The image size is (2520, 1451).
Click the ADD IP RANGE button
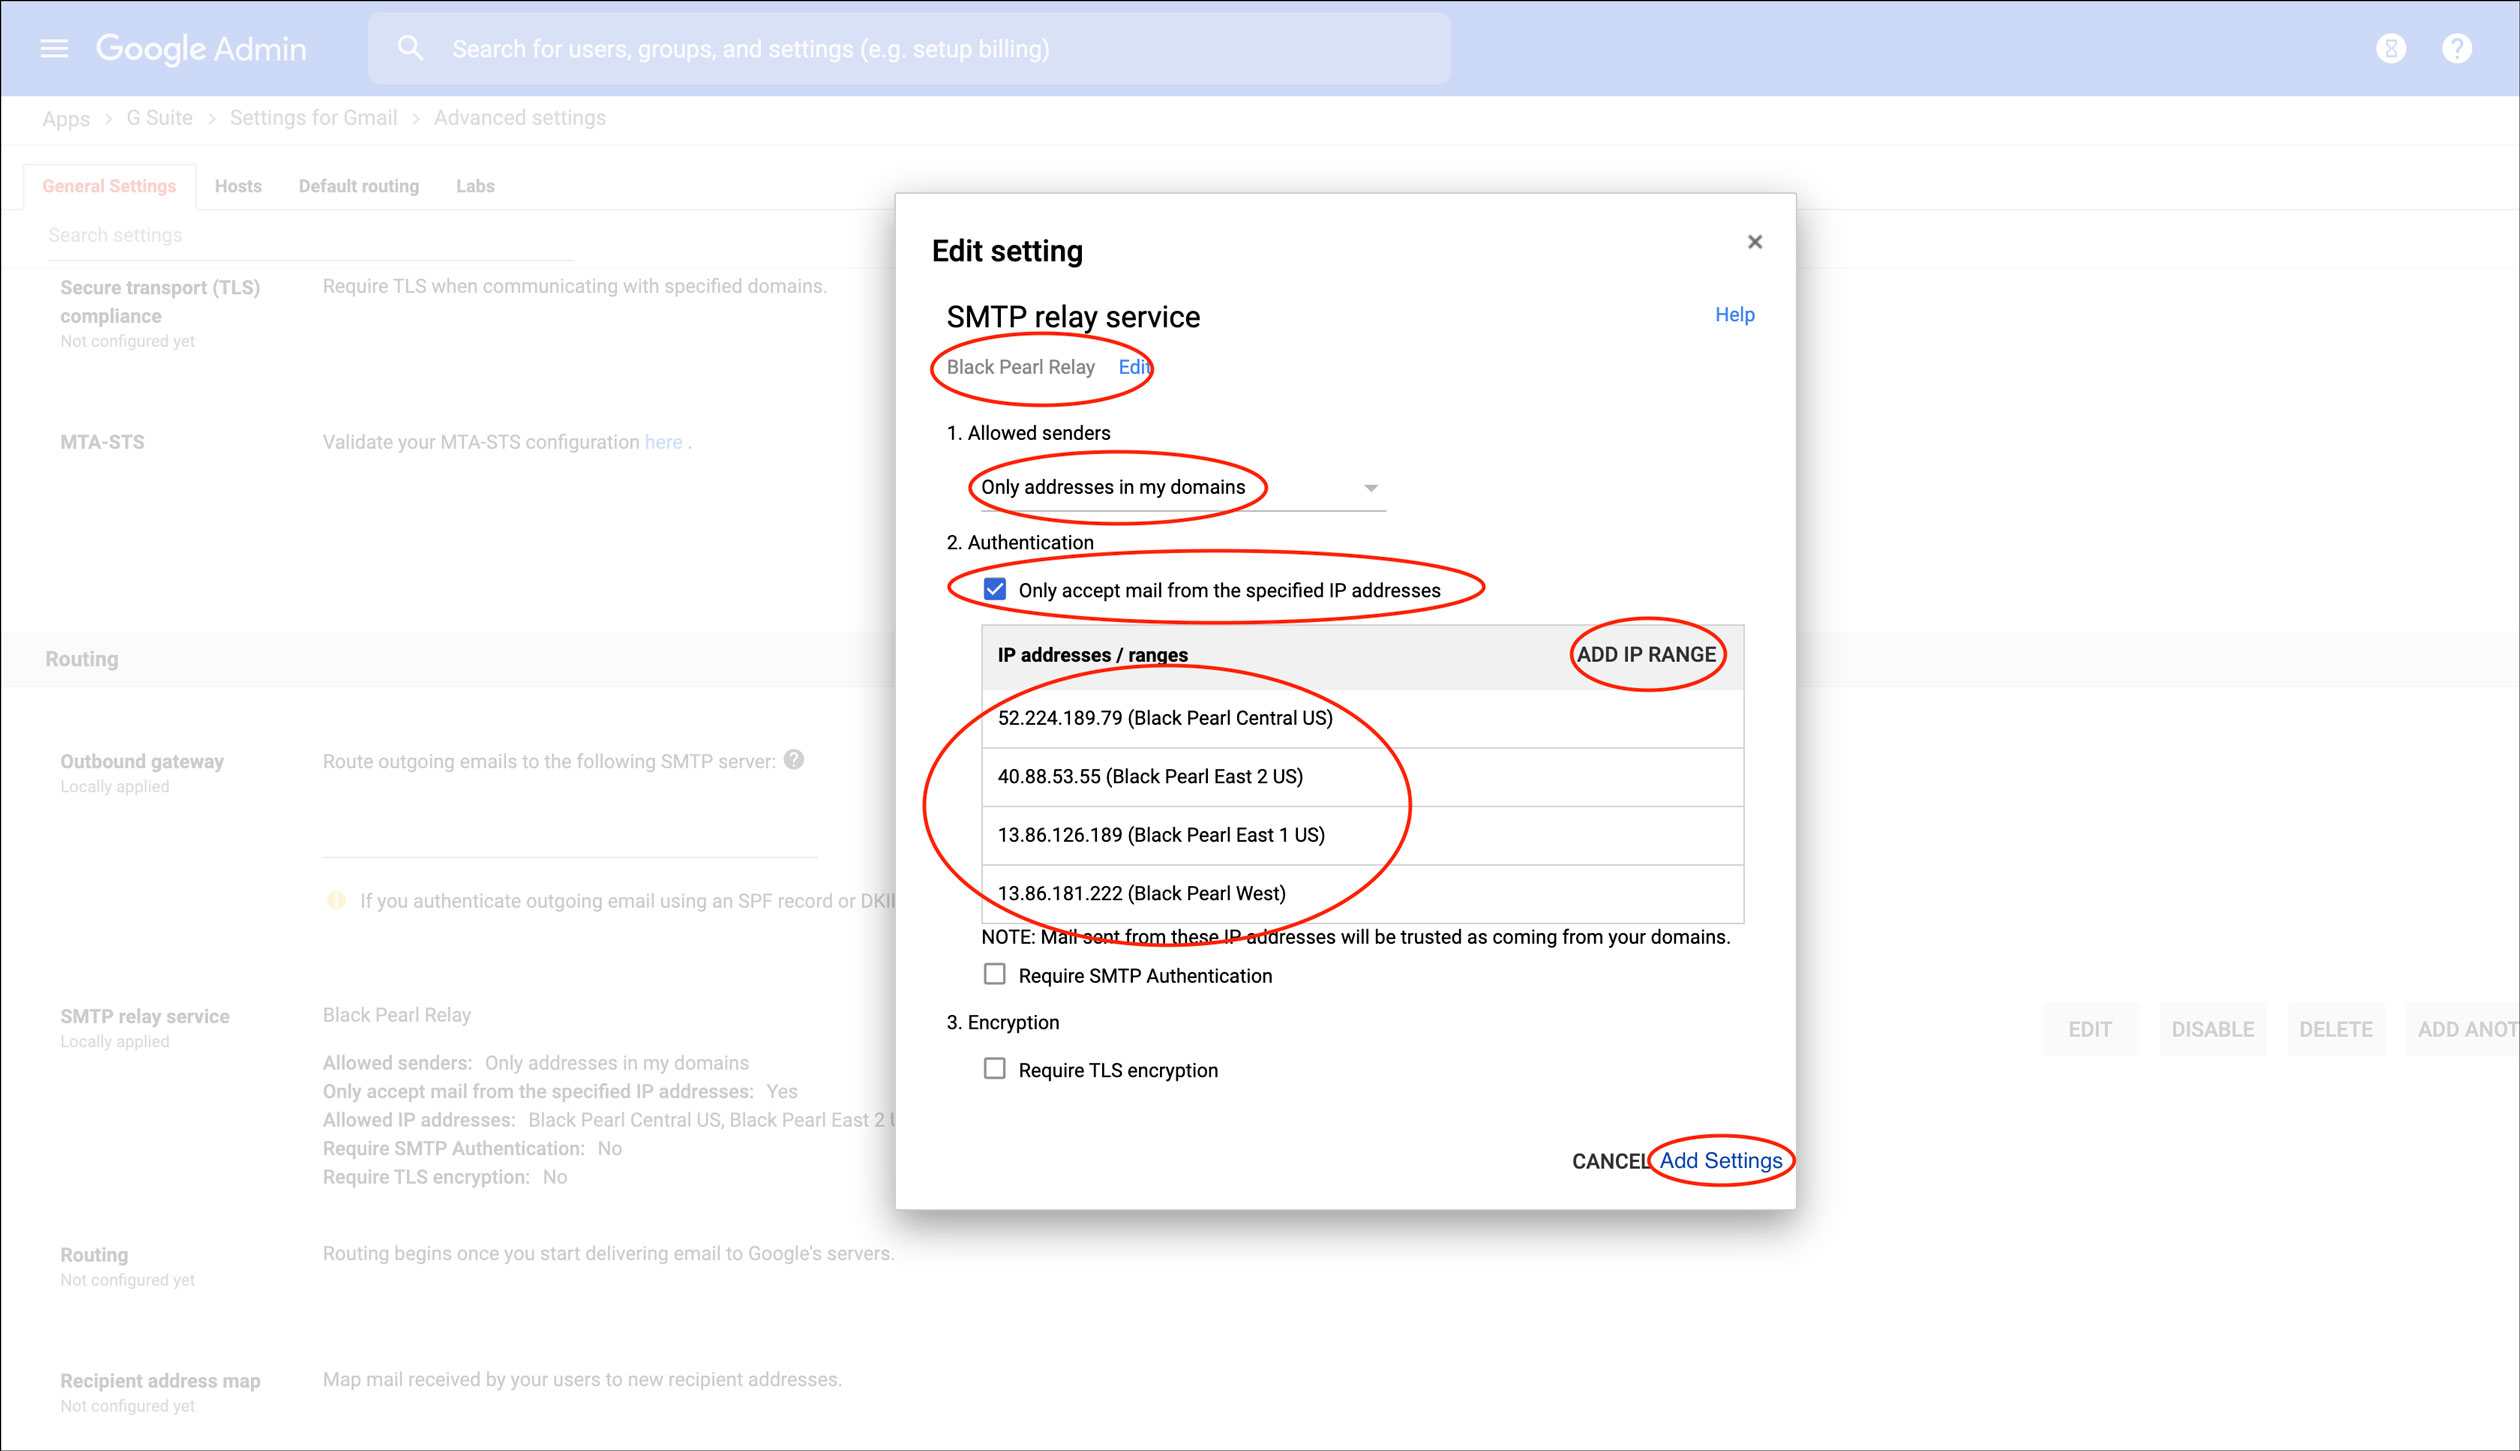tap(1646, 654)
